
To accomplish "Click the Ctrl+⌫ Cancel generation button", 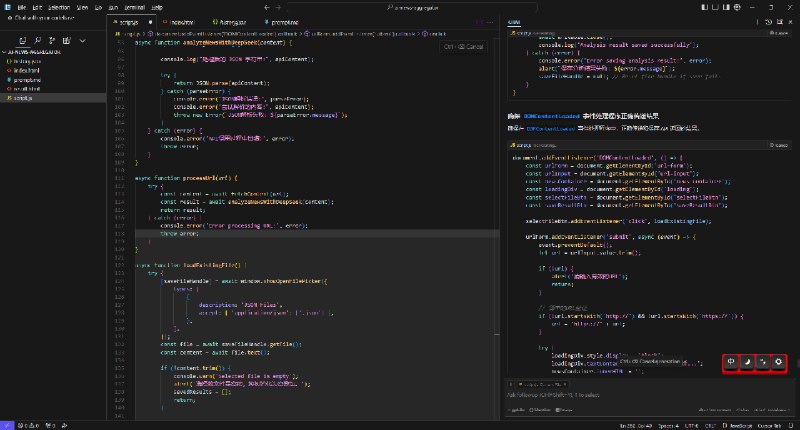I will [x=463, y=46].
